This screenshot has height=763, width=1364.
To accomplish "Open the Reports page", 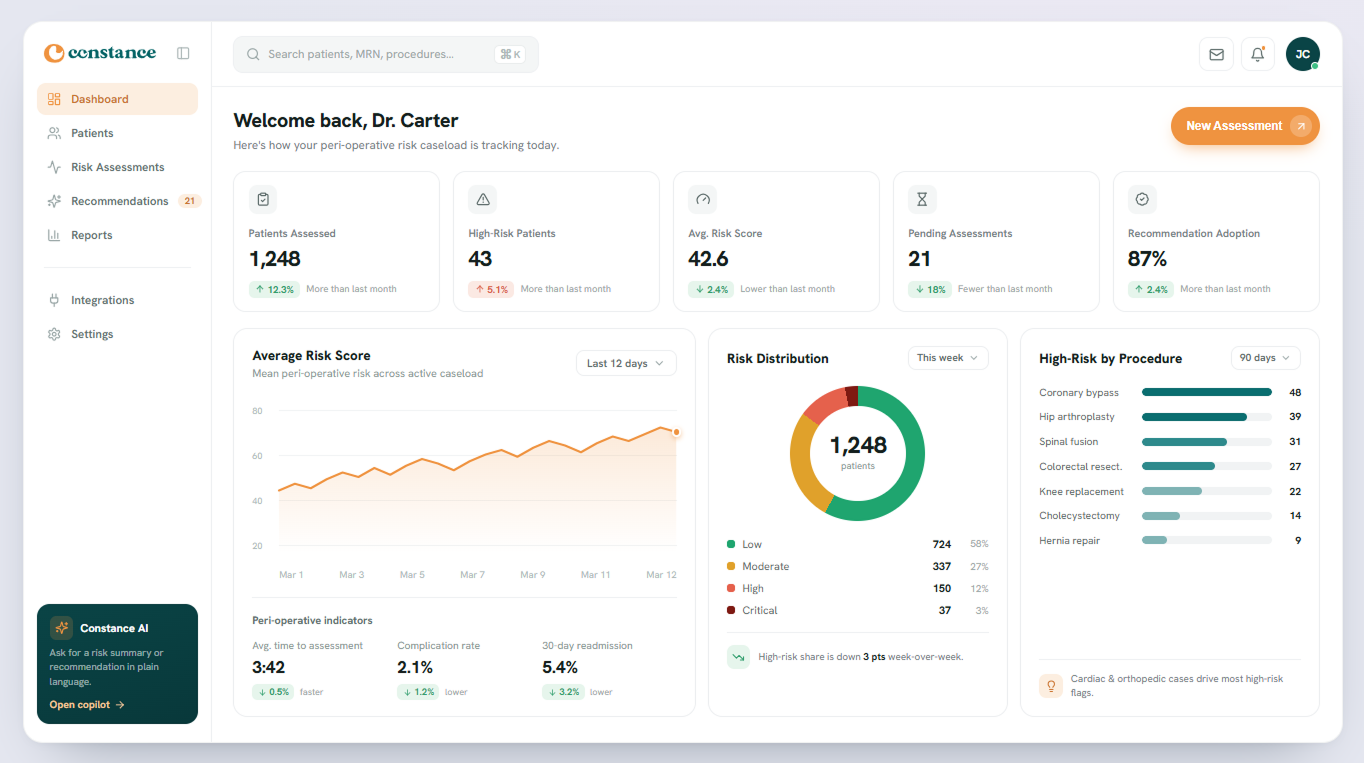I will [117, 235].
